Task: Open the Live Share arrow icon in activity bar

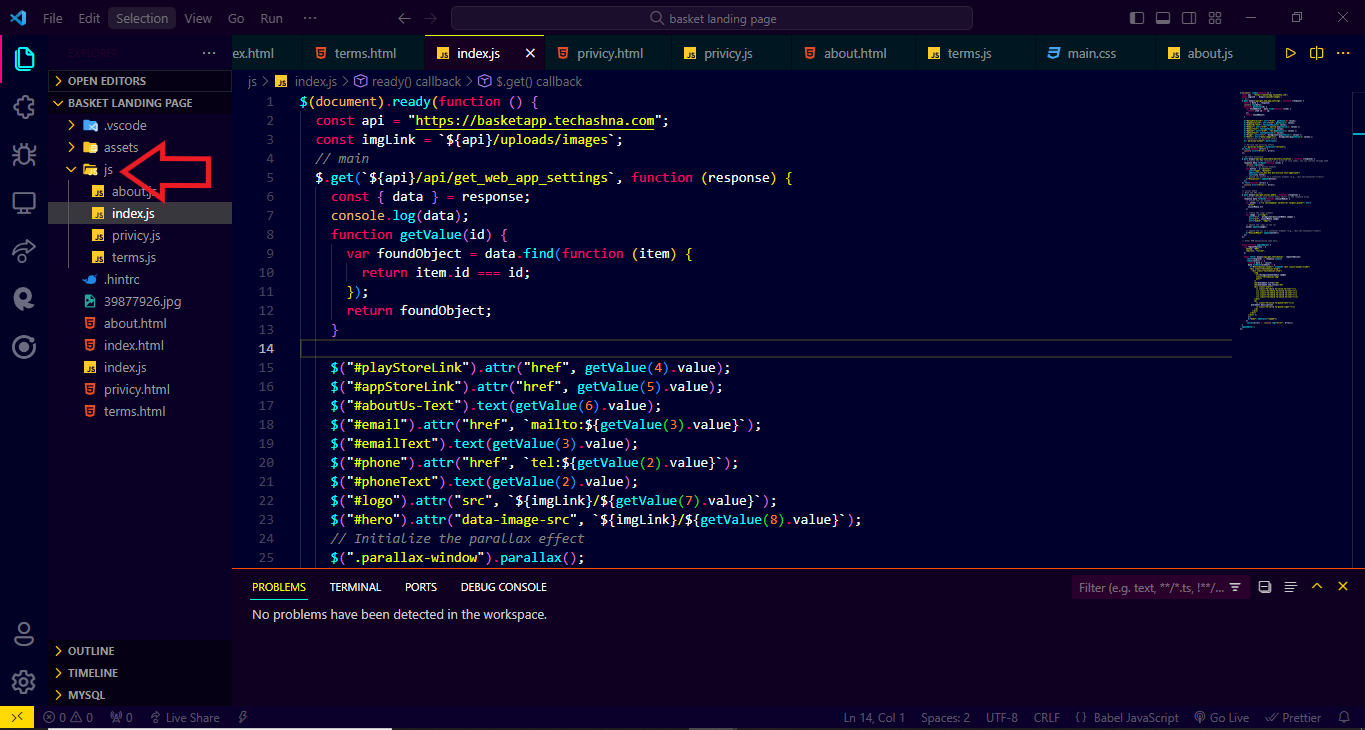Action: click(x=24, y=251)
